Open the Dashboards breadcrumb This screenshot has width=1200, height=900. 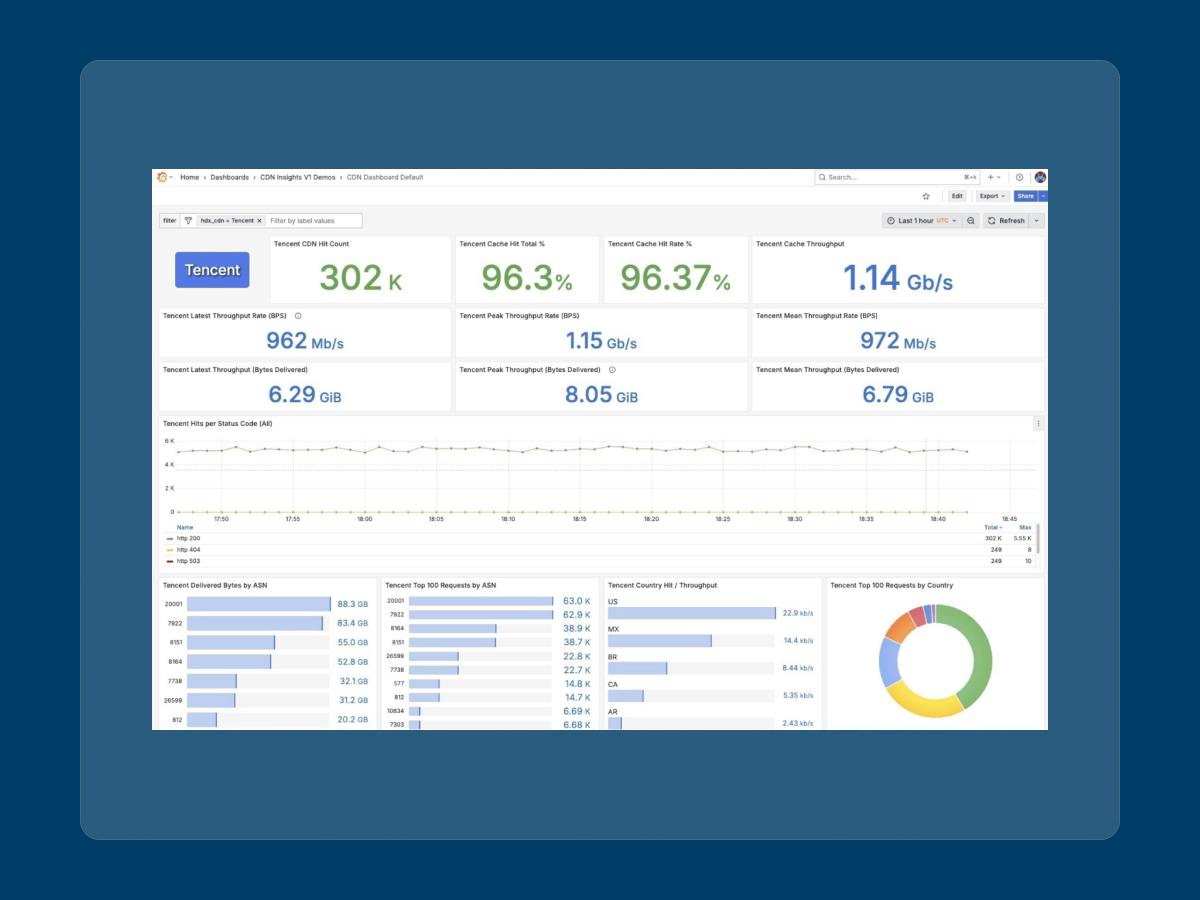point(230,177)
